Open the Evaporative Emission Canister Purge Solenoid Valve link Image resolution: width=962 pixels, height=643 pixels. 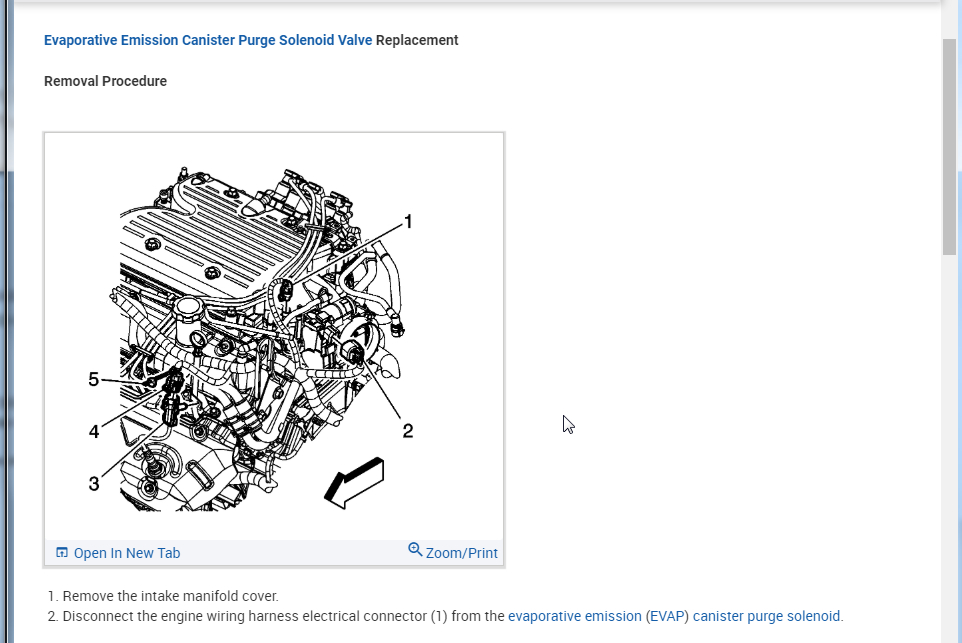click(x=208, y=40)
